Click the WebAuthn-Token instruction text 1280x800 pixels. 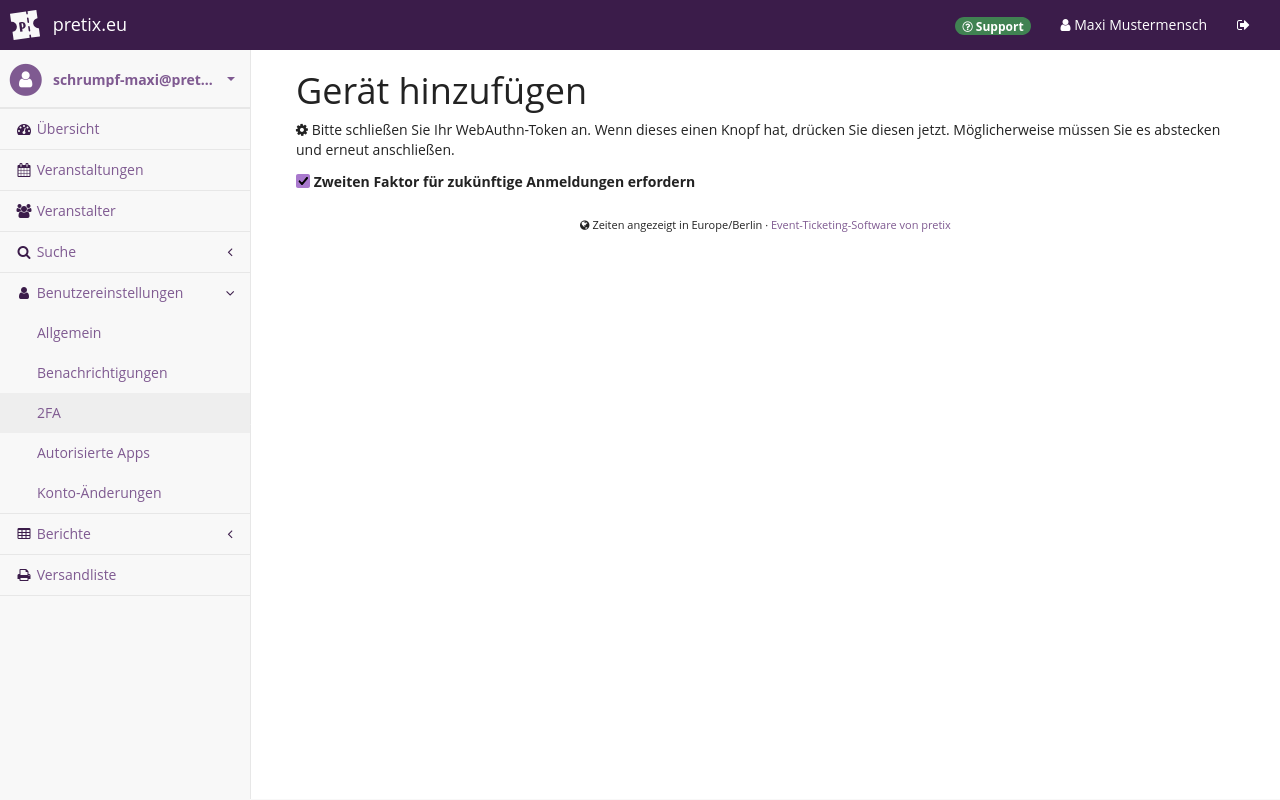click(x=758, y=140)
